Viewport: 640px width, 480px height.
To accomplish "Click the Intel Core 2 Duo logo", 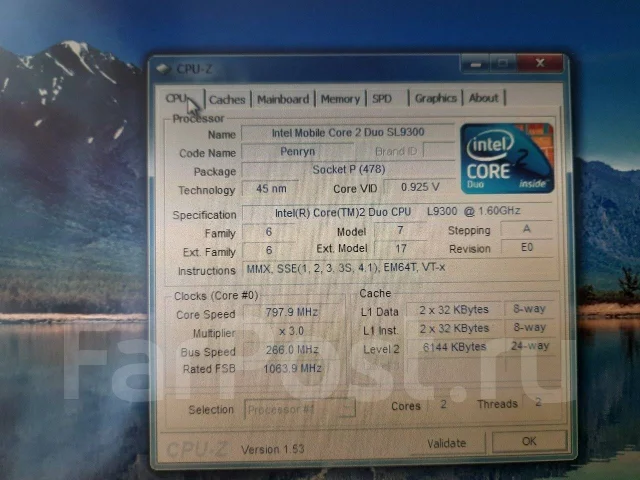I will tap(507, 158).
